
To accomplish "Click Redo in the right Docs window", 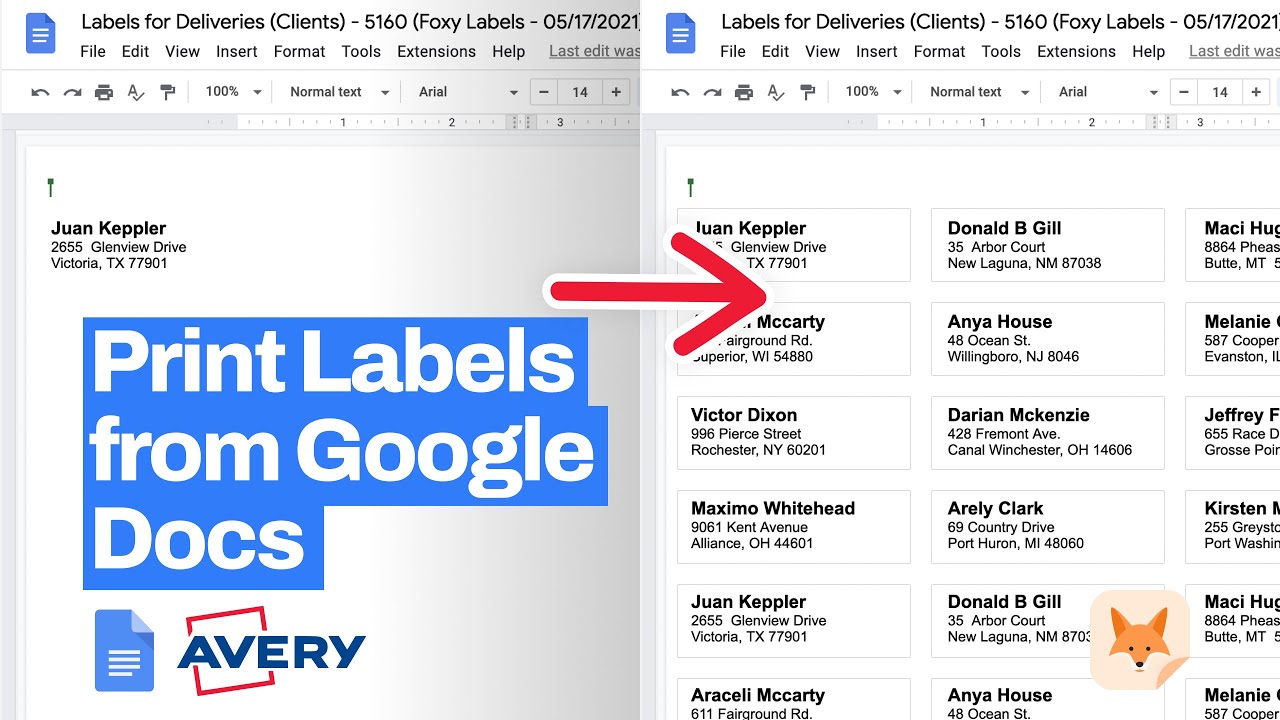I will [712, 92].
